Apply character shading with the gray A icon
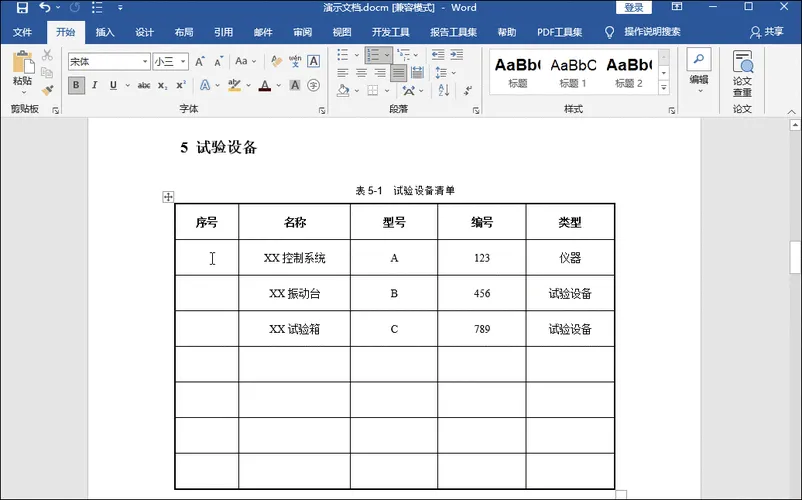This screenshot has width=802, height=500. tap(295, 85)
